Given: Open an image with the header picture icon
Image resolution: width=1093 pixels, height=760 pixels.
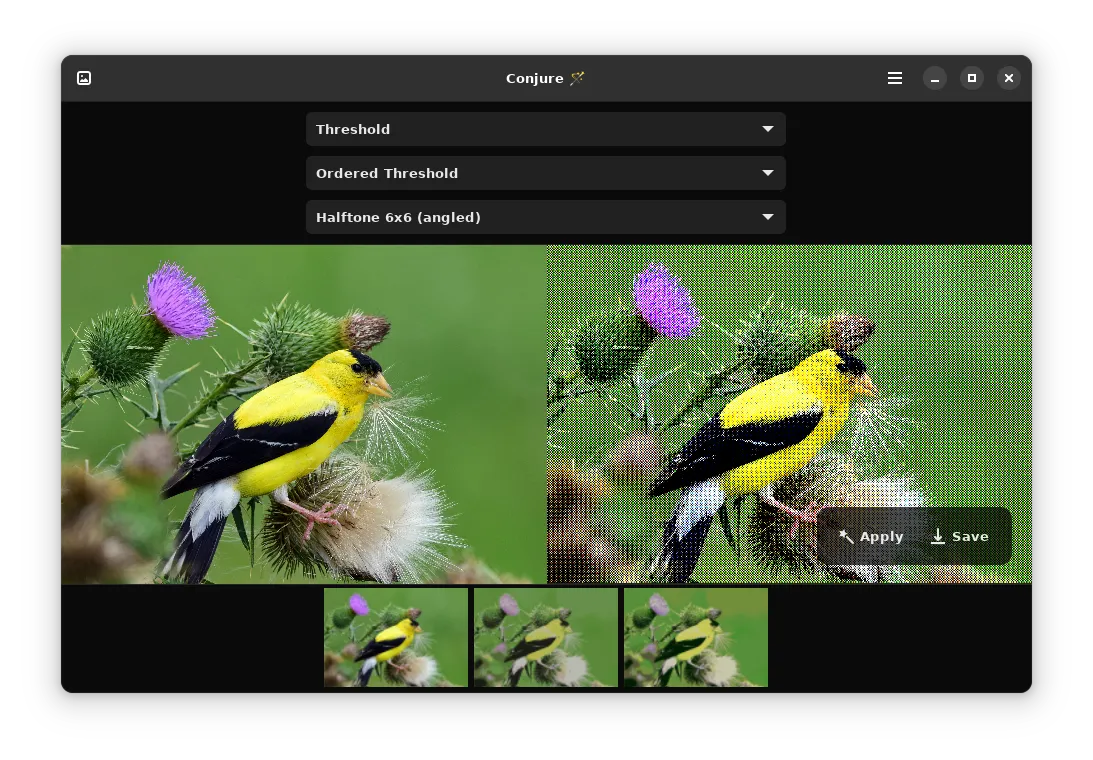Looking at the screenshot, I should coord(84,78).
